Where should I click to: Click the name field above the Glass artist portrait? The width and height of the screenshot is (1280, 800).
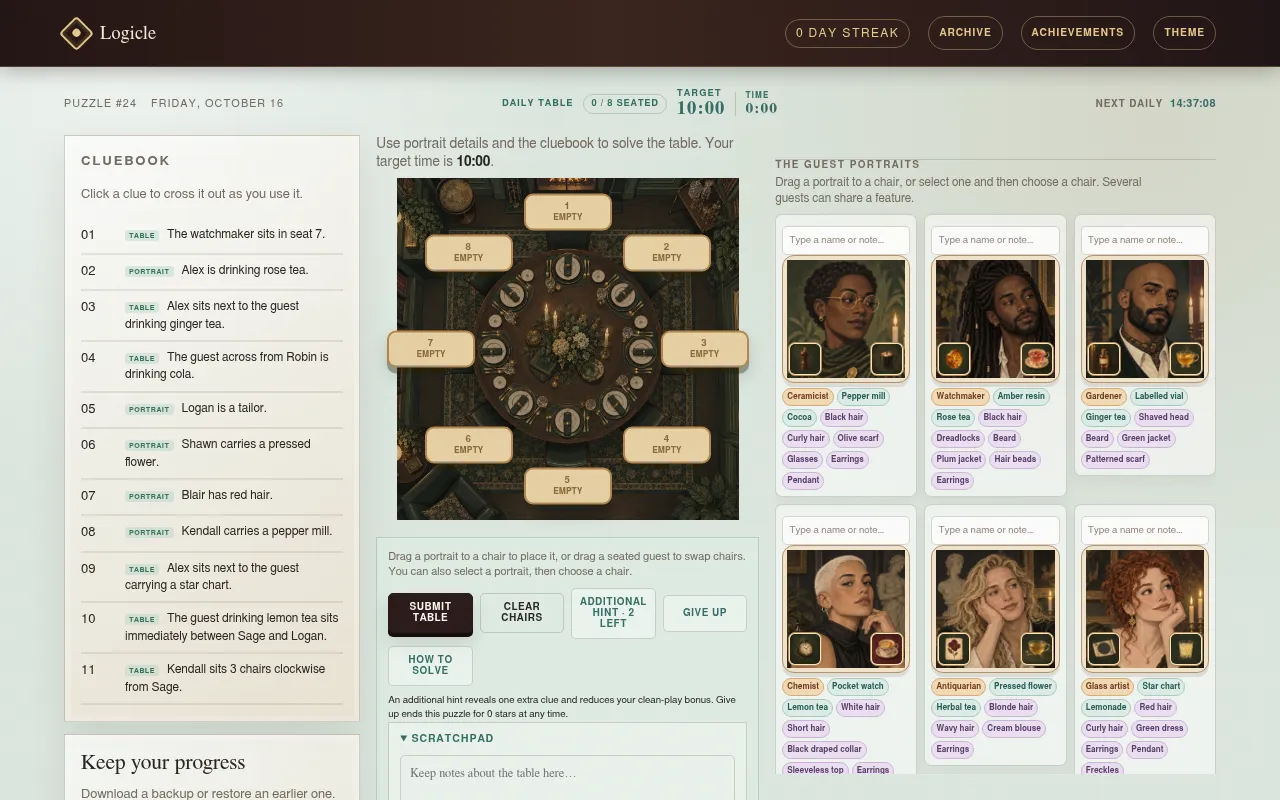[1145, 530]
